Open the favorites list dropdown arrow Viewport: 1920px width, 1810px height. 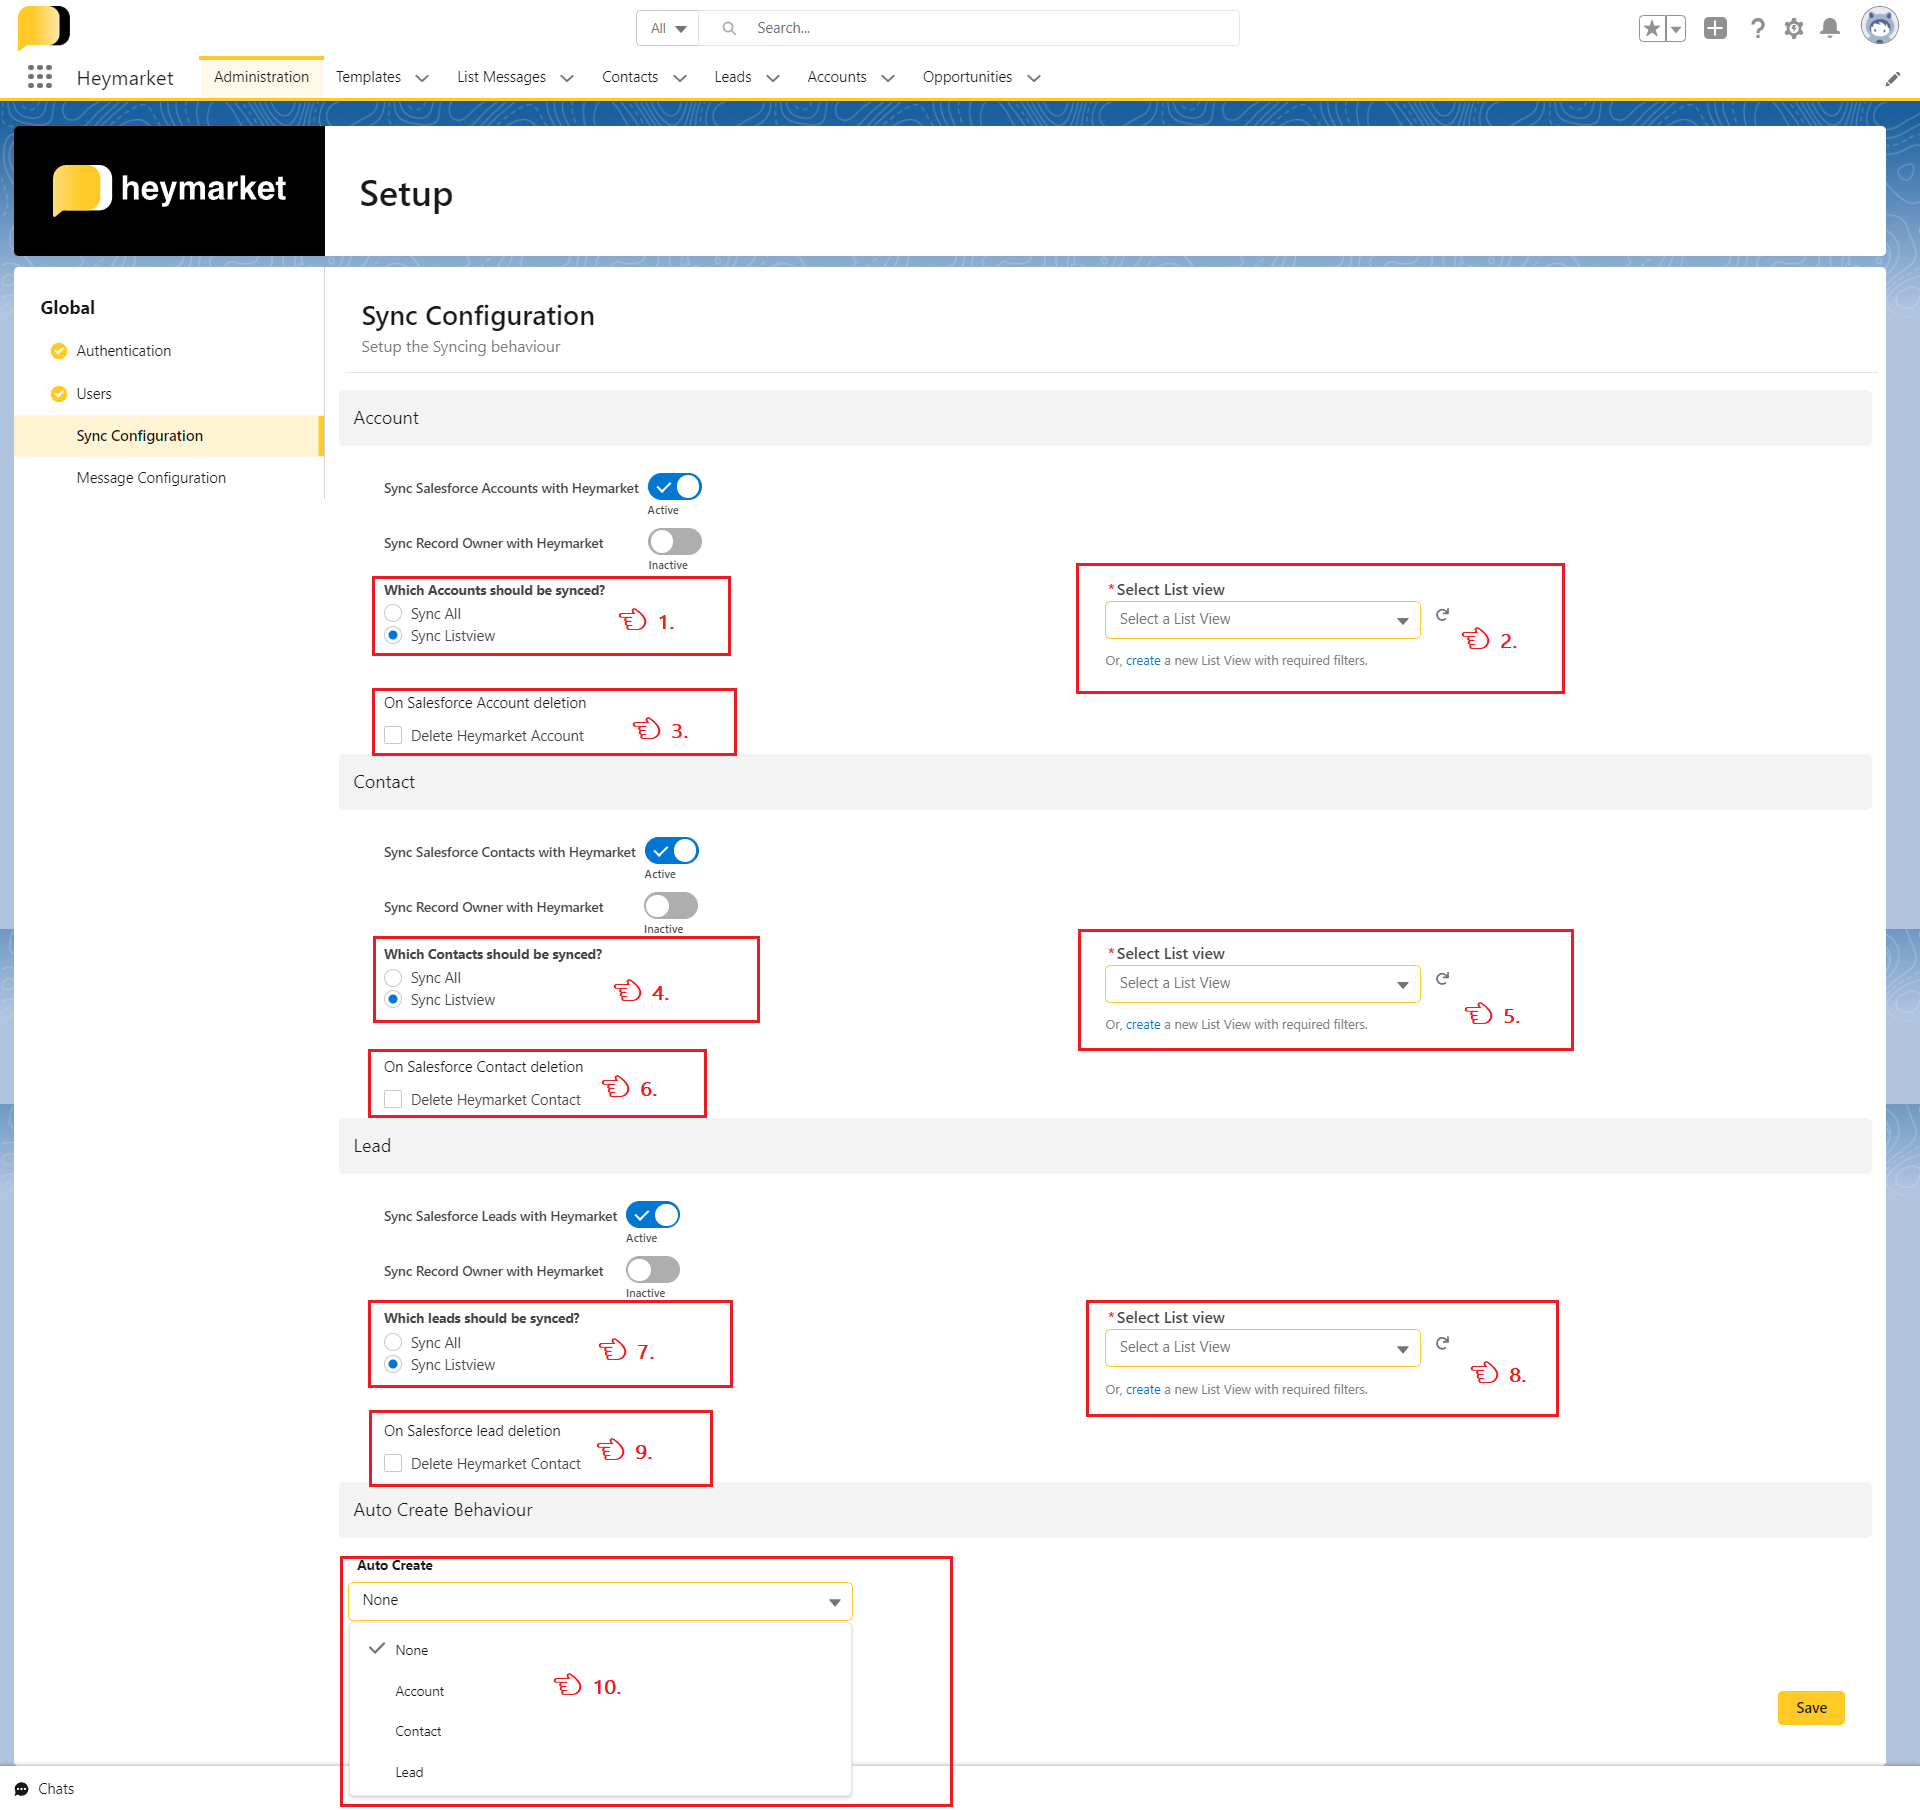[x=1676, y=29]
